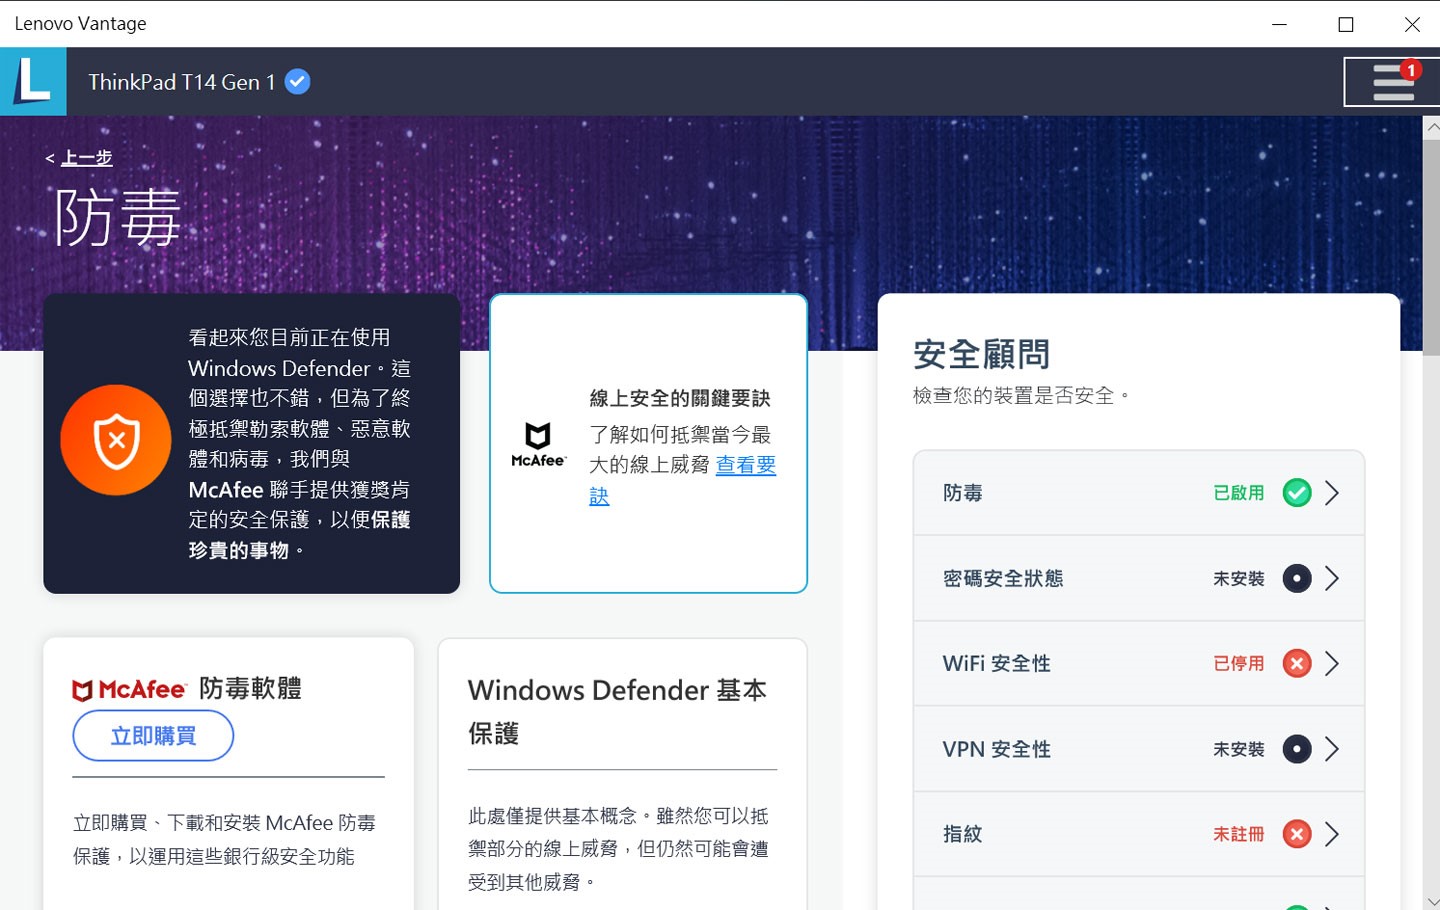Click the 立即購買 button
The width and height of the screenshot is (1440, 910).
click(153, 736)
